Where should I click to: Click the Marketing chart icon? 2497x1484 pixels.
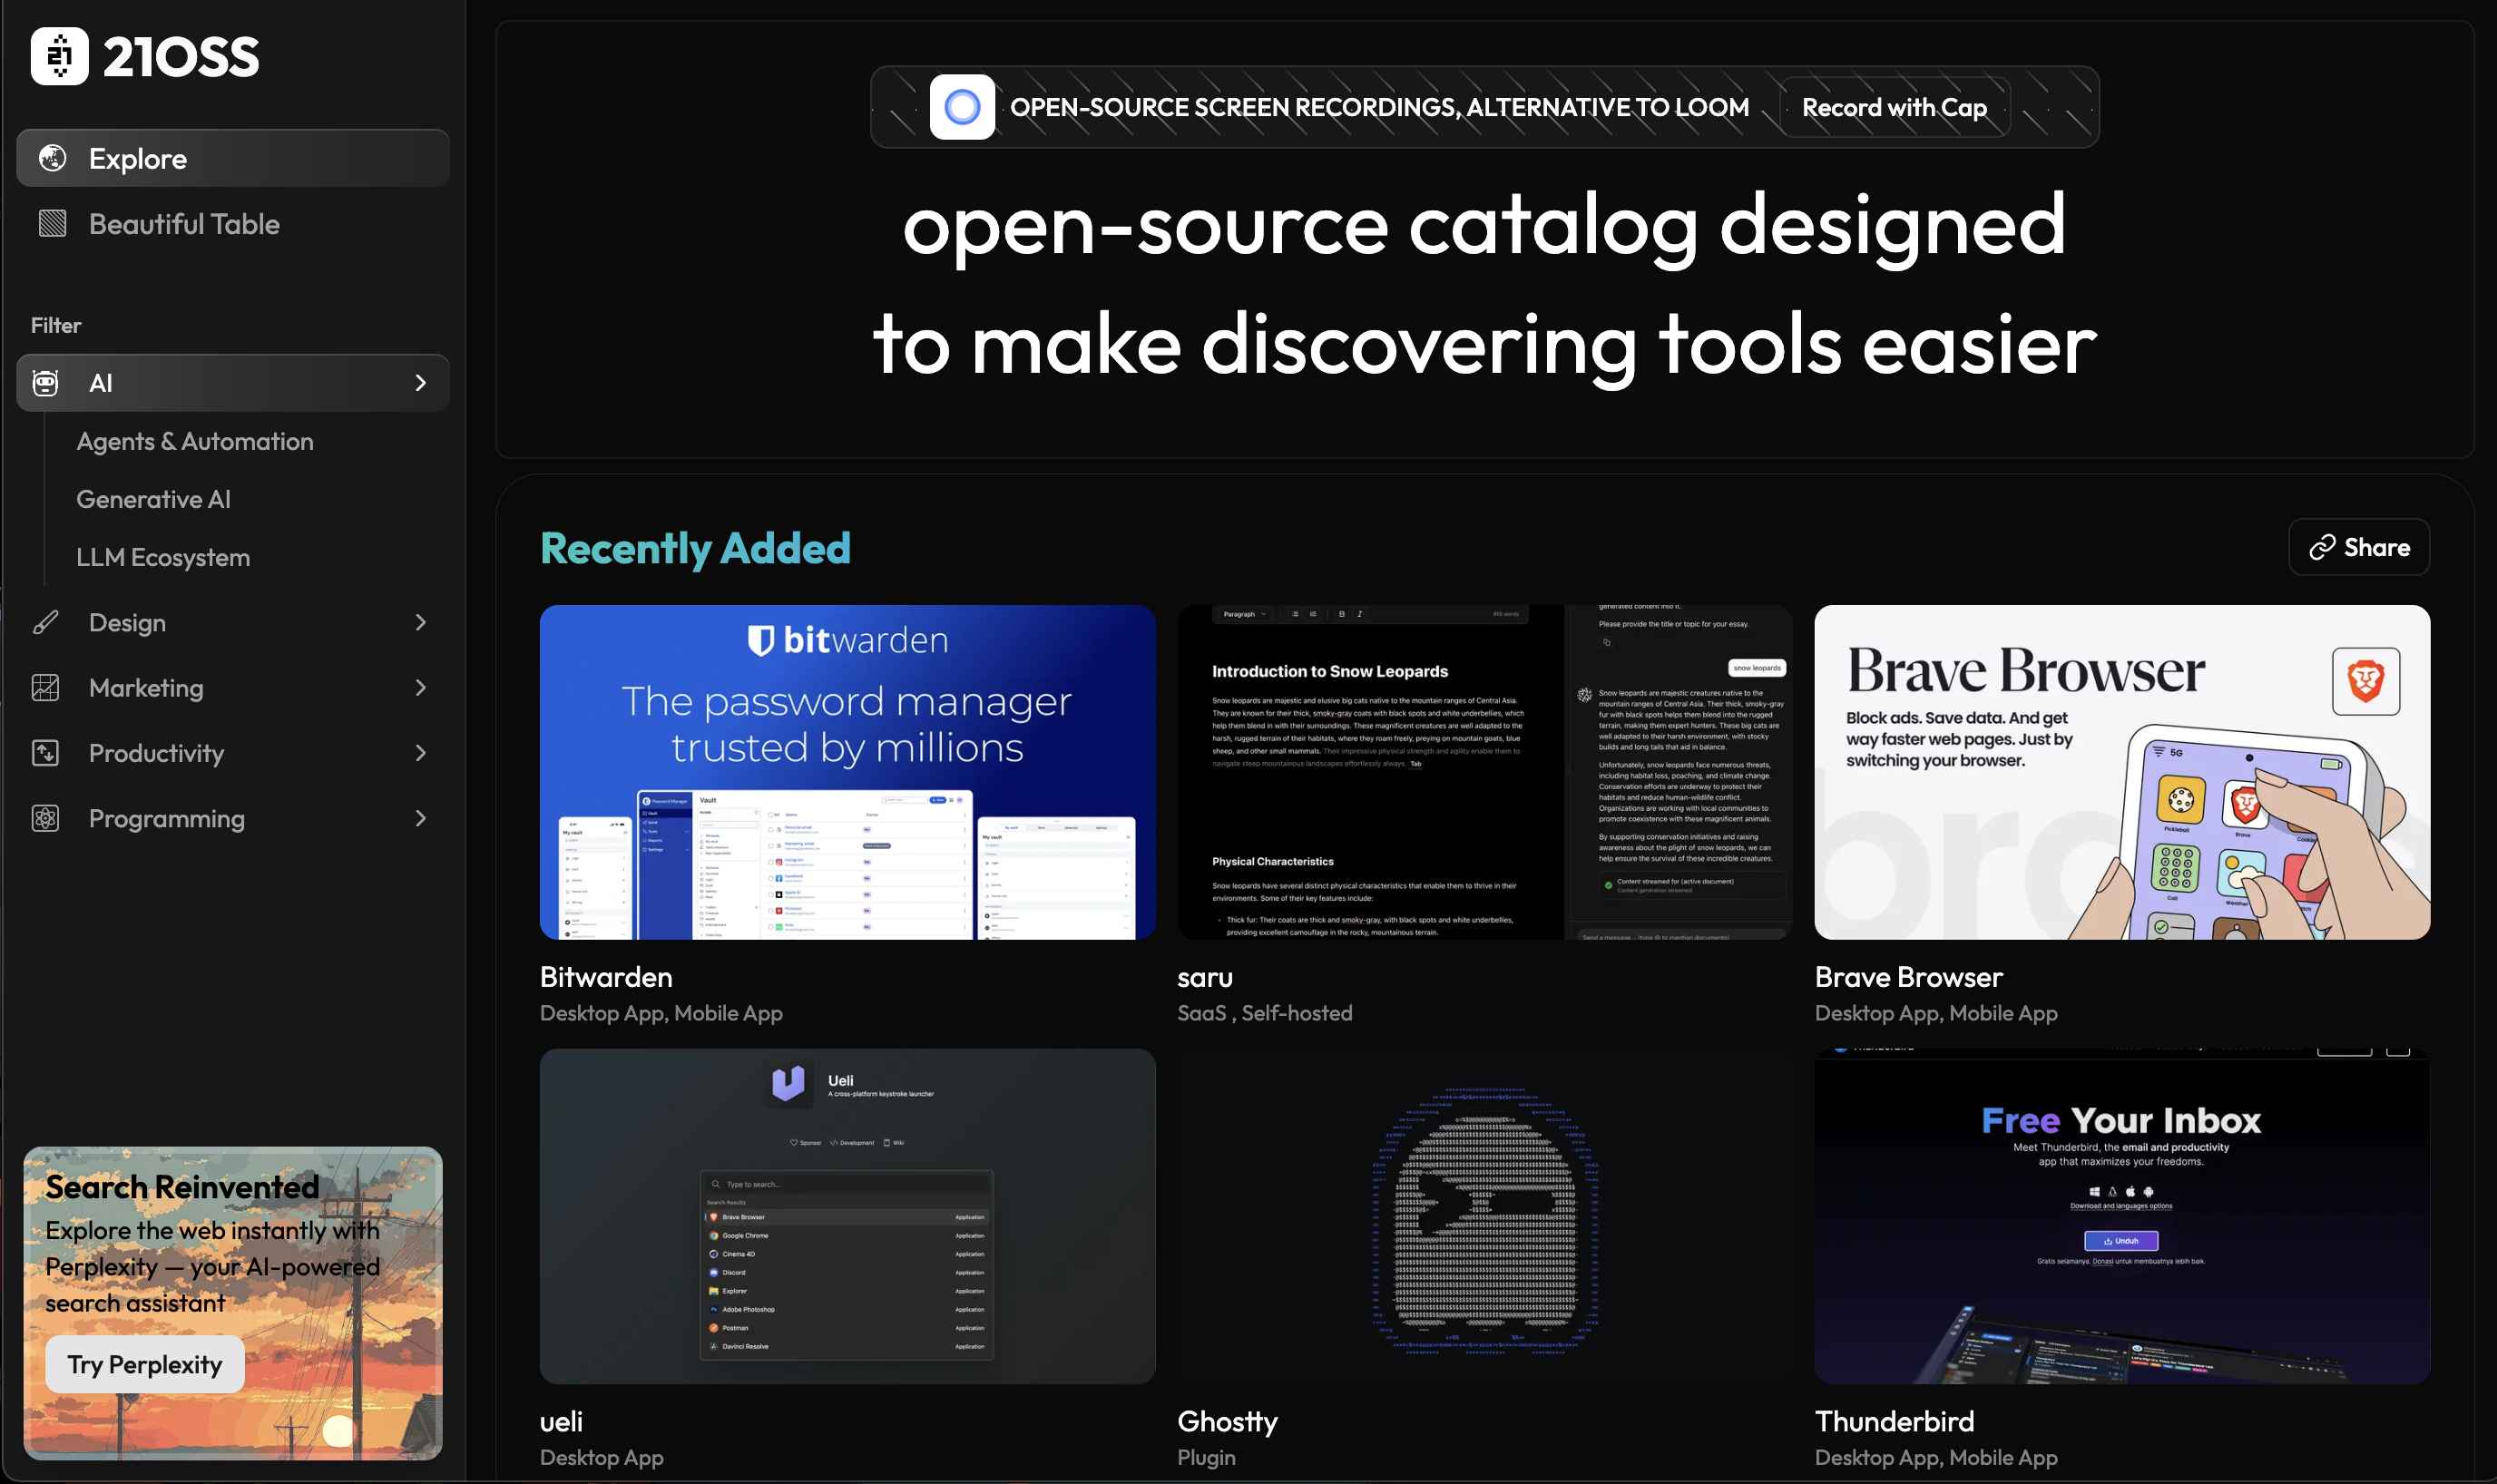[x=46, y=688]
